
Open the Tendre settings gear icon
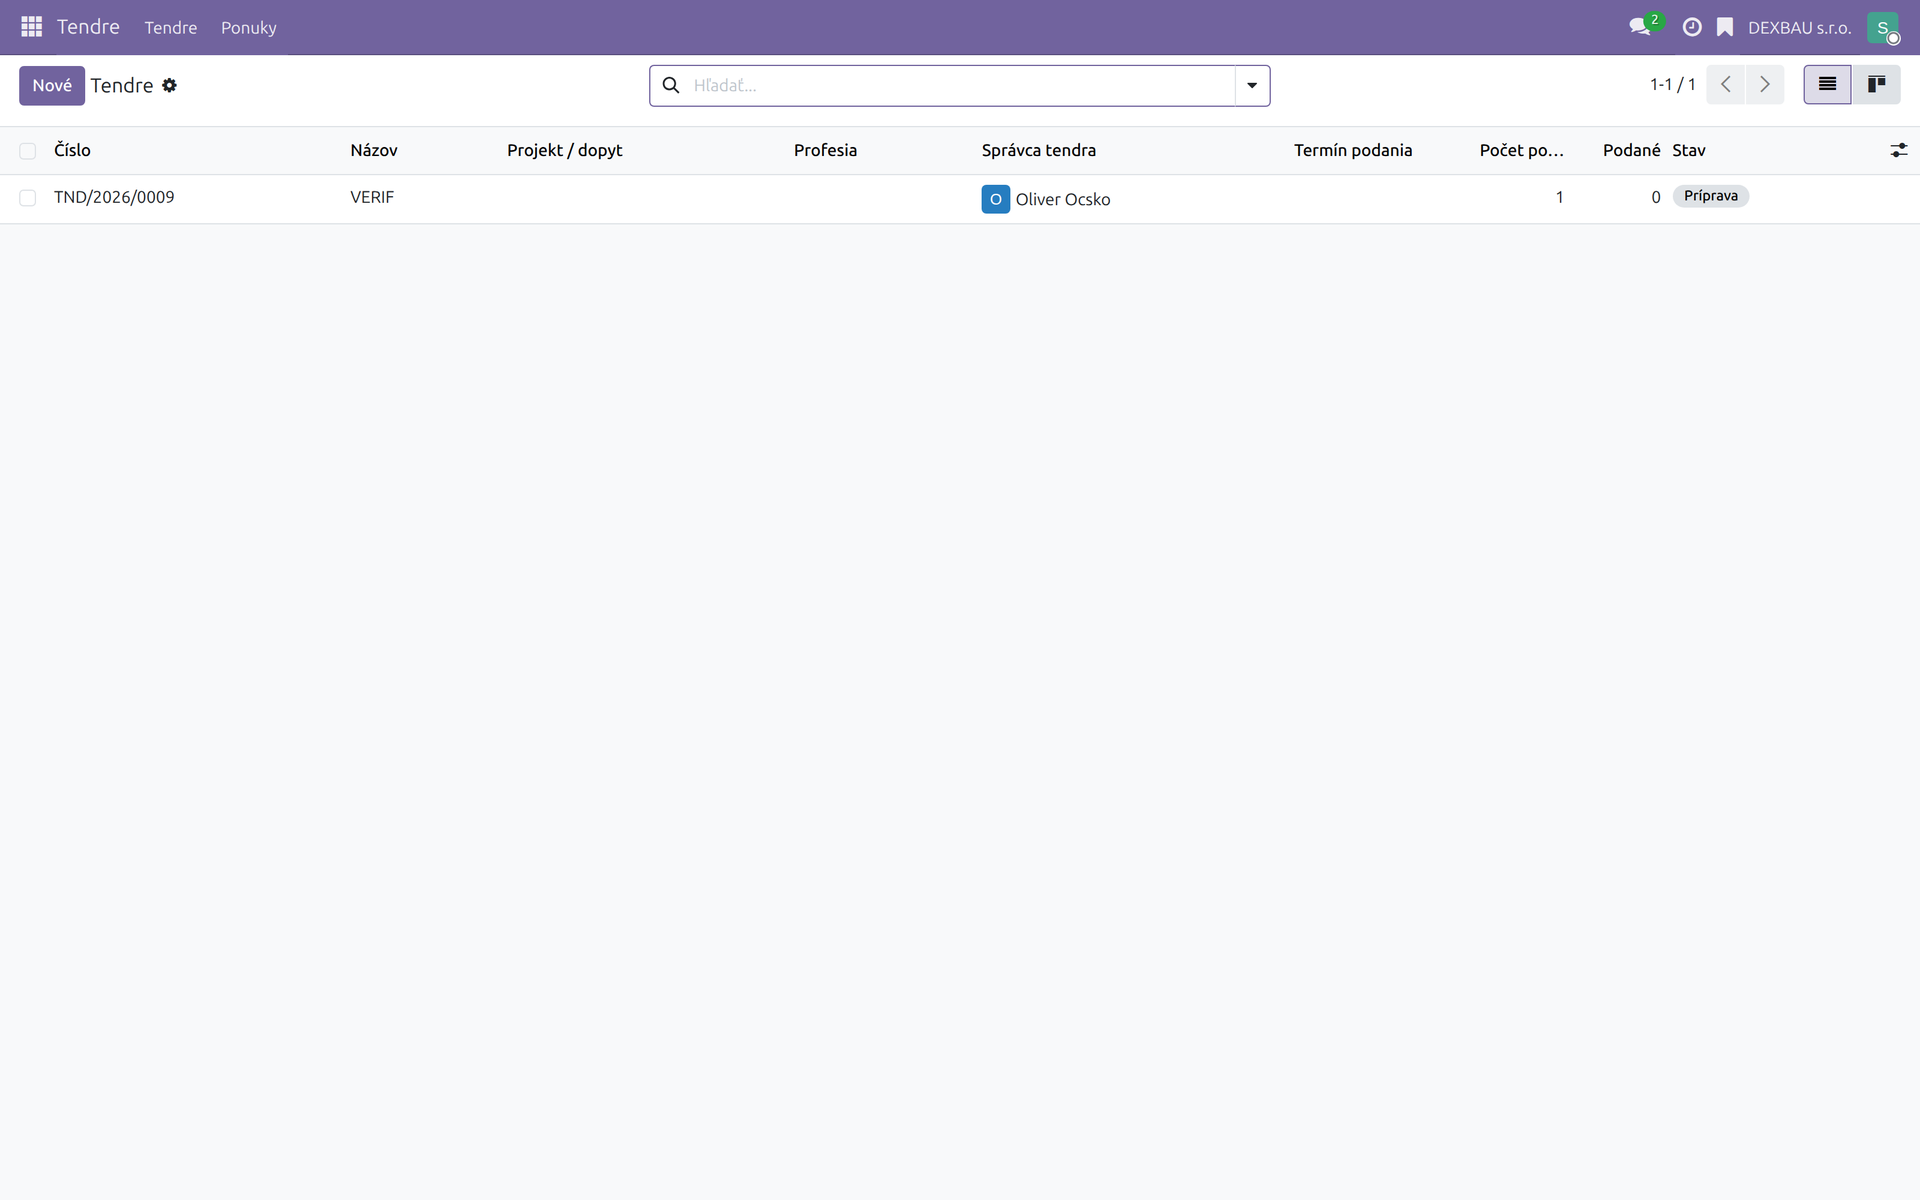pos(170,86)
